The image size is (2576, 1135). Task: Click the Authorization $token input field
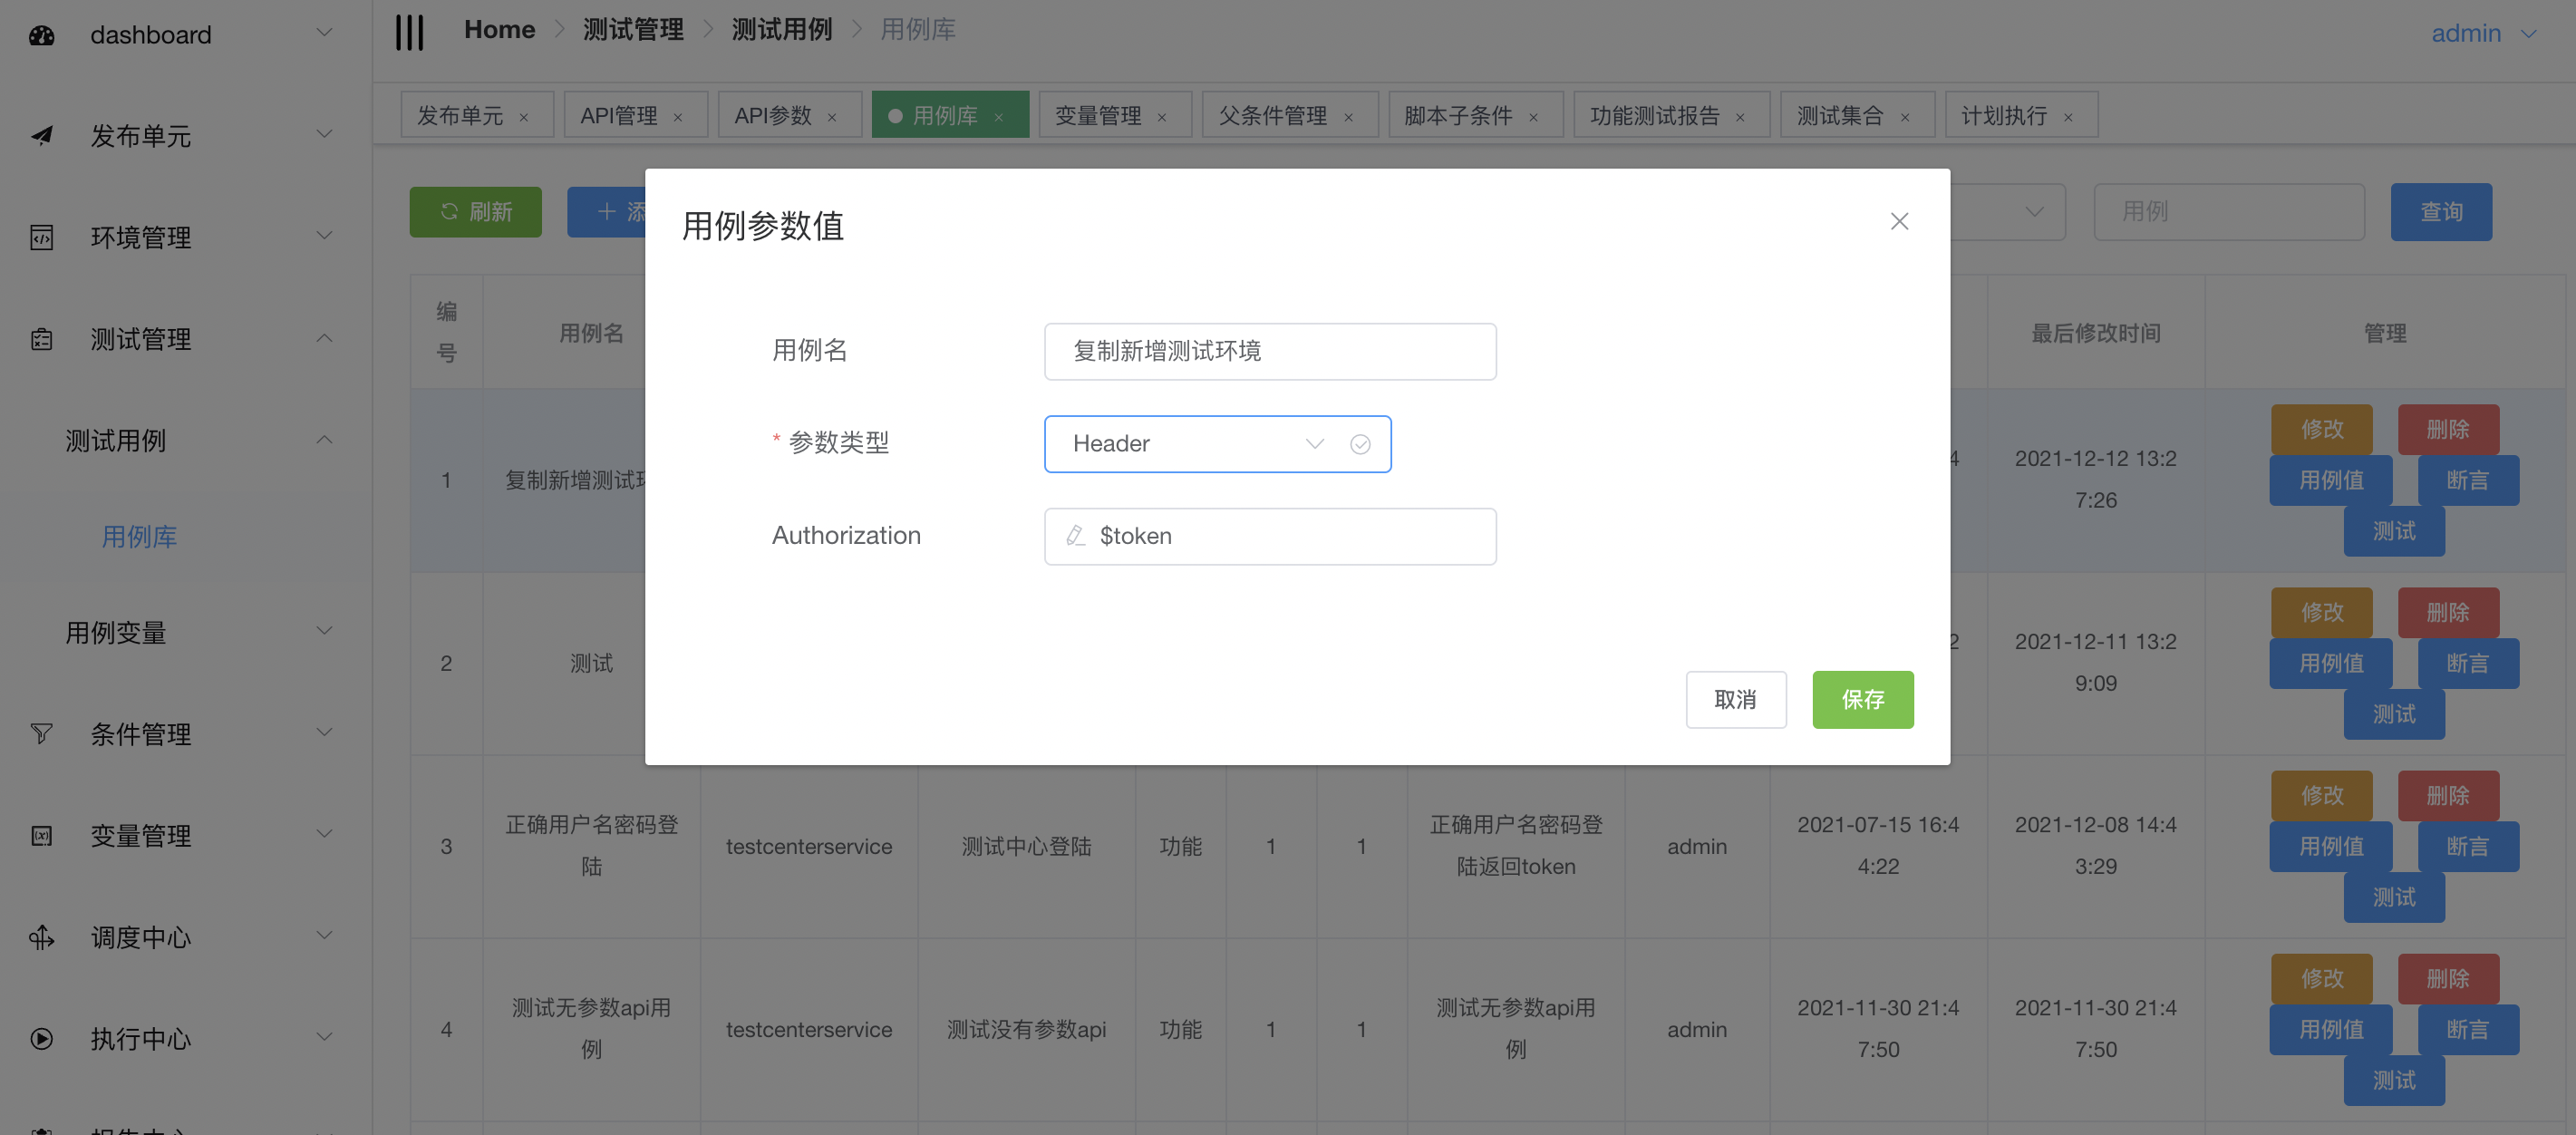pos(1269,536)
